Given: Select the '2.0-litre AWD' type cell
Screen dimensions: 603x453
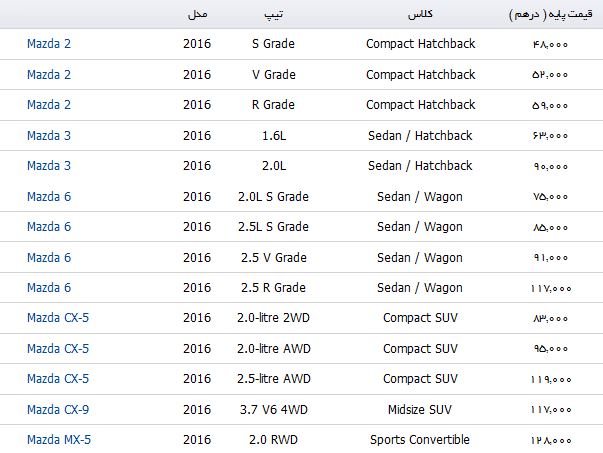Looking at the screenshot, I should tap(274, 348).
